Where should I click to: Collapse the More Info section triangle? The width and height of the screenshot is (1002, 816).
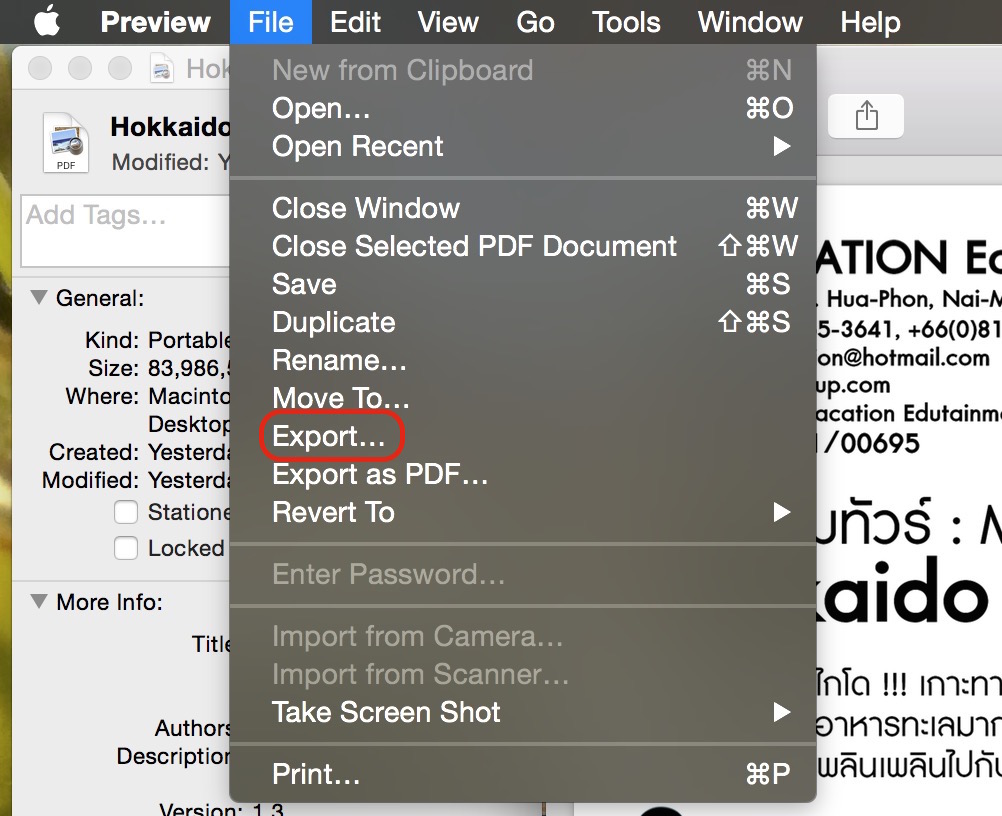point(39,602)
